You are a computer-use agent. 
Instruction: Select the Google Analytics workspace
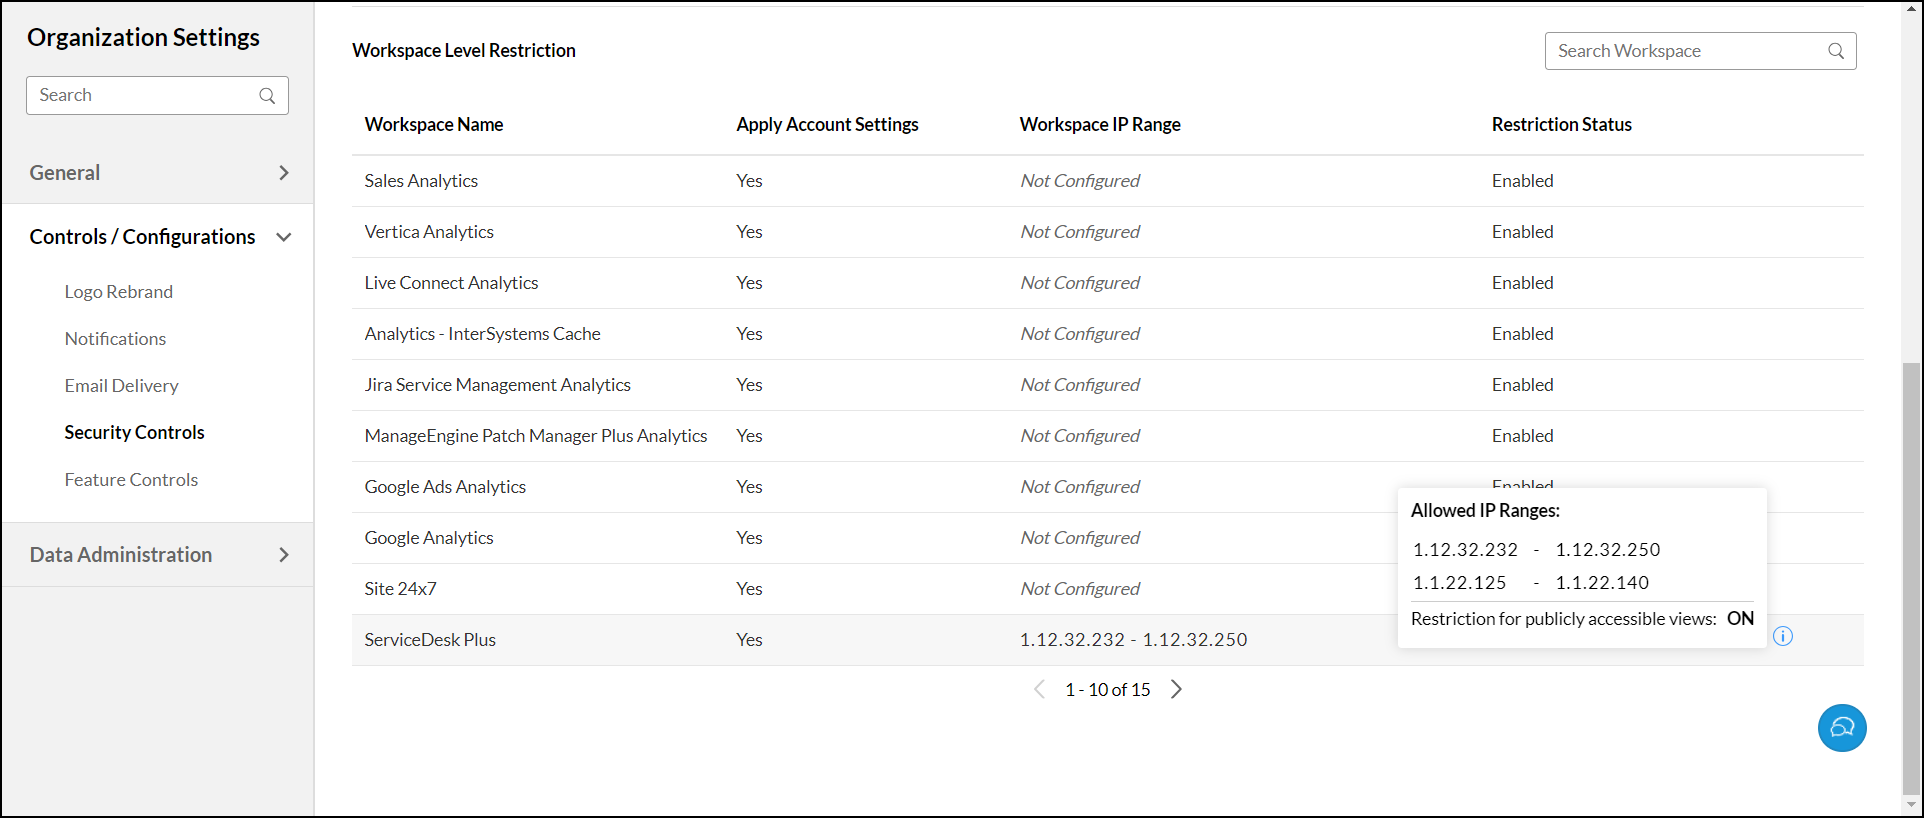429,538
